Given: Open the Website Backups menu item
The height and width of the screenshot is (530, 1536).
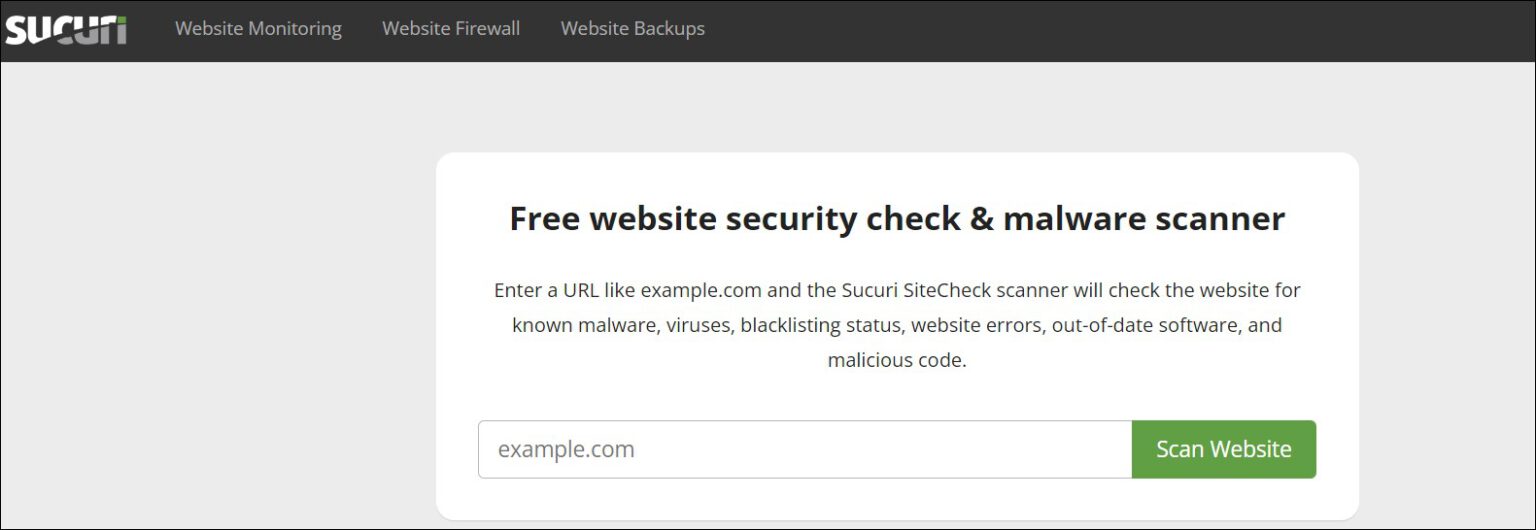Looking at the screenshot, I should point(633,29).
